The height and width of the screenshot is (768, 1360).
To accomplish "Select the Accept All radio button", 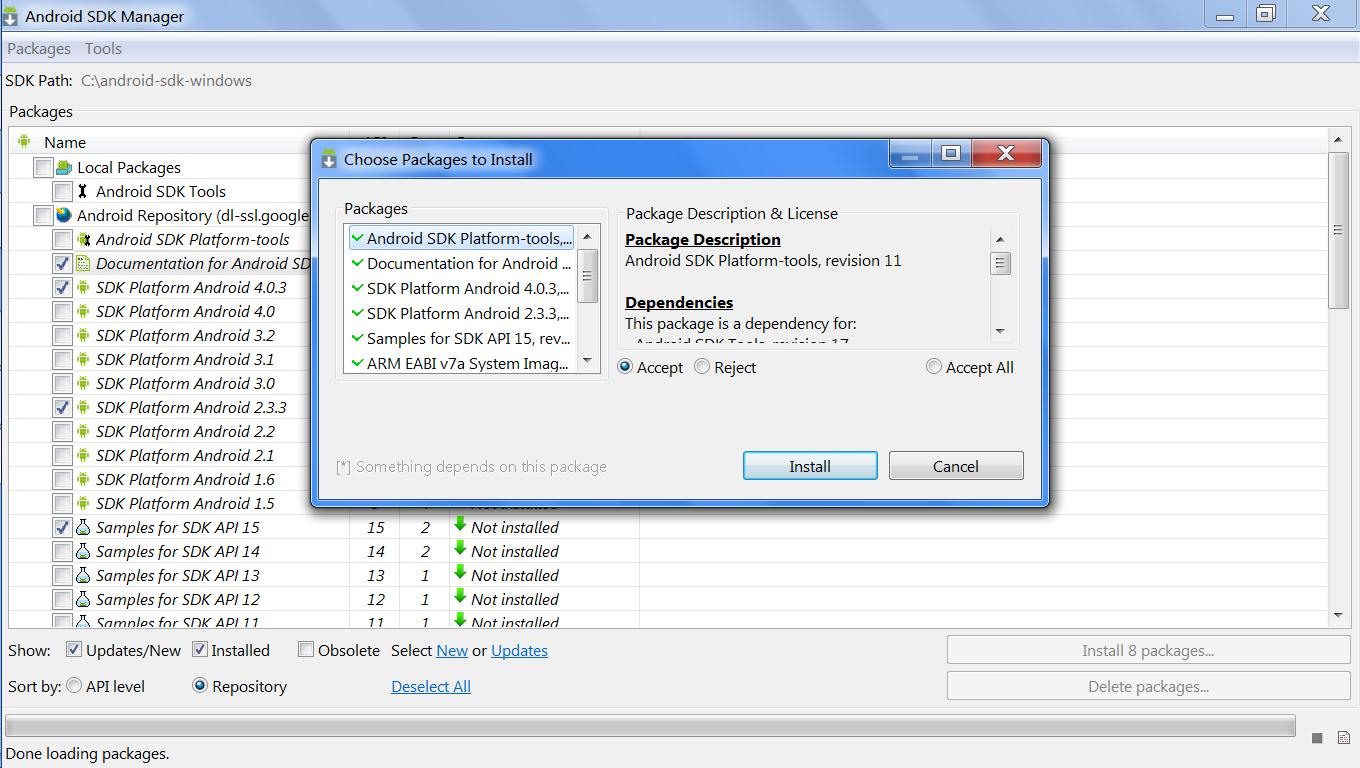I will (x=934, y=367).
